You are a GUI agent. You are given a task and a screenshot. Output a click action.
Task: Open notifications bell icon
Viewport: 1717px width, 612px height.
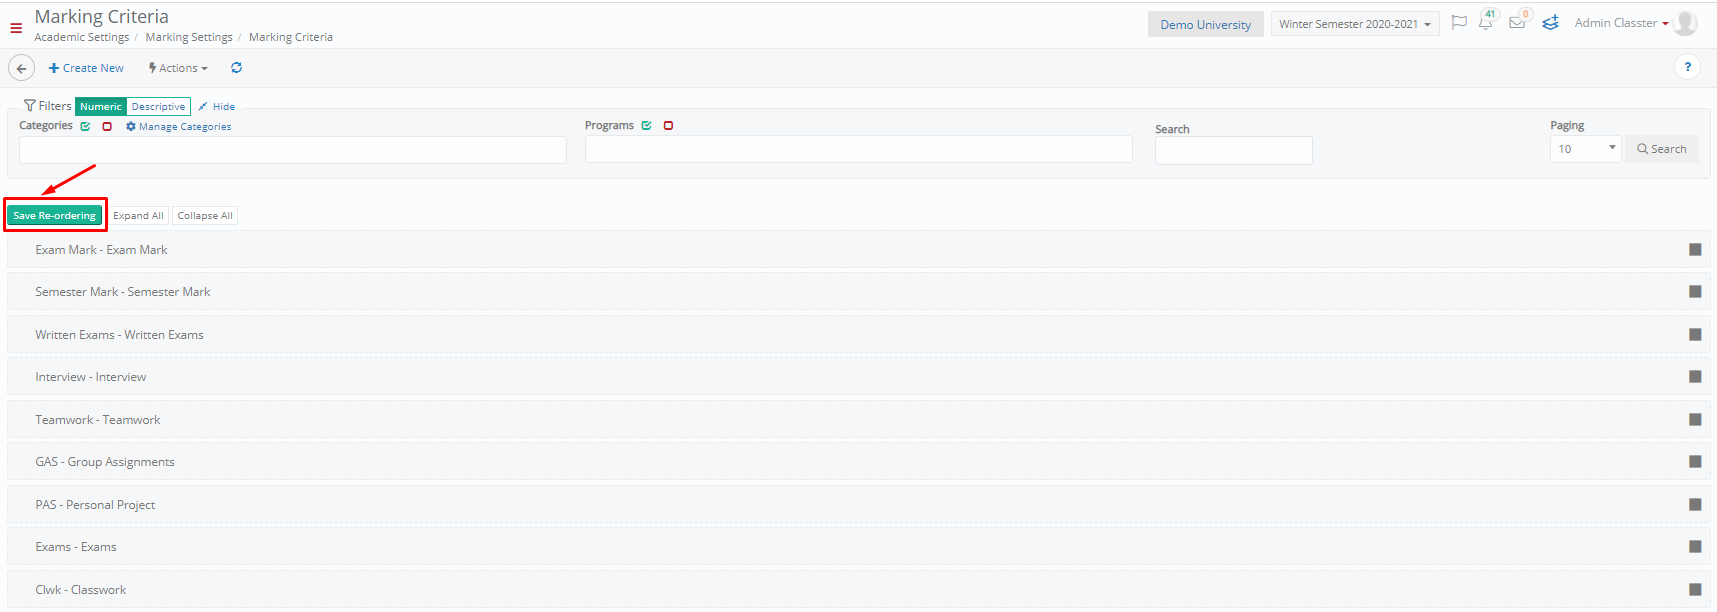(x=1486, y=23)
